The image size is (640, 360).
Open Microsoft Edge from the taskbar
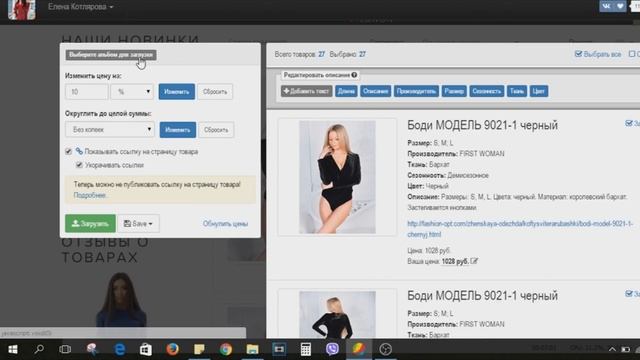[x=119, y=349]
